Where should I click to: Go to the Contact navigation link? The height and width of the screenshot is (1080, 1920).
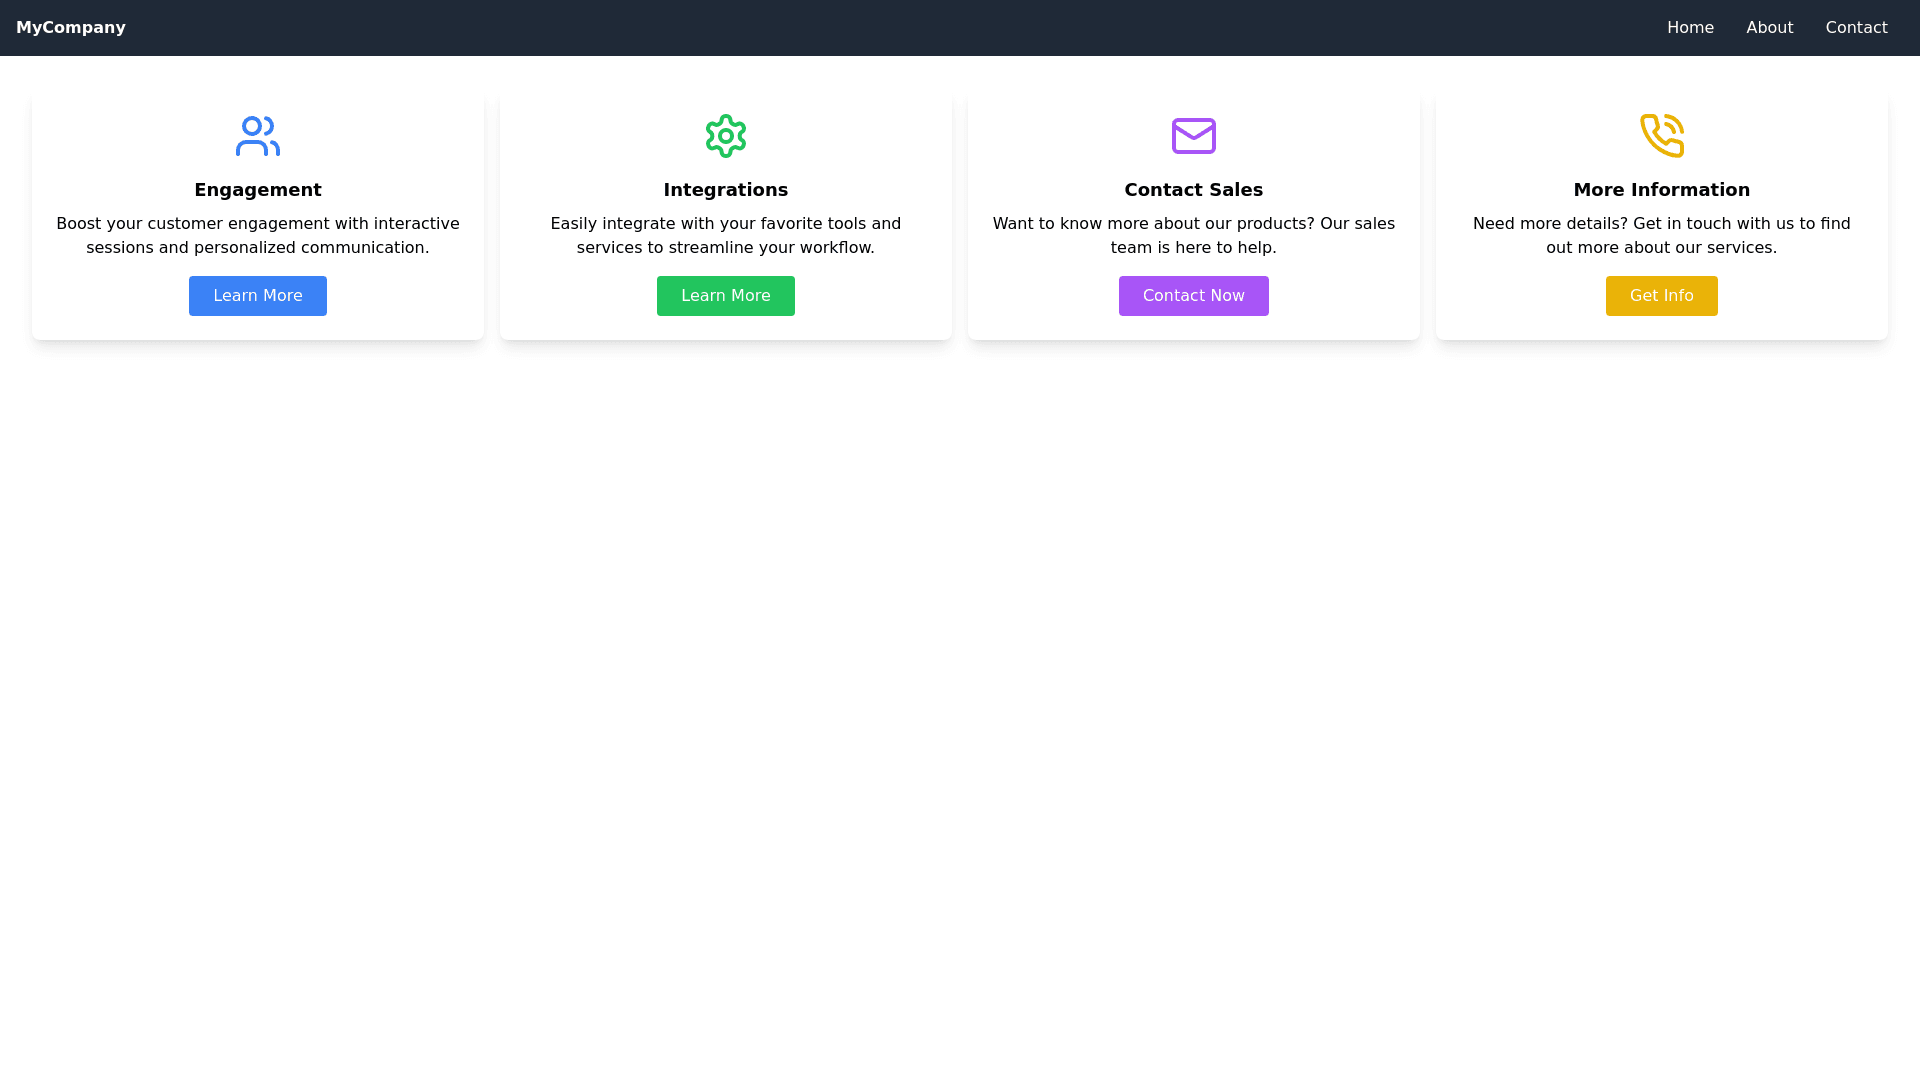point(1856,28)
